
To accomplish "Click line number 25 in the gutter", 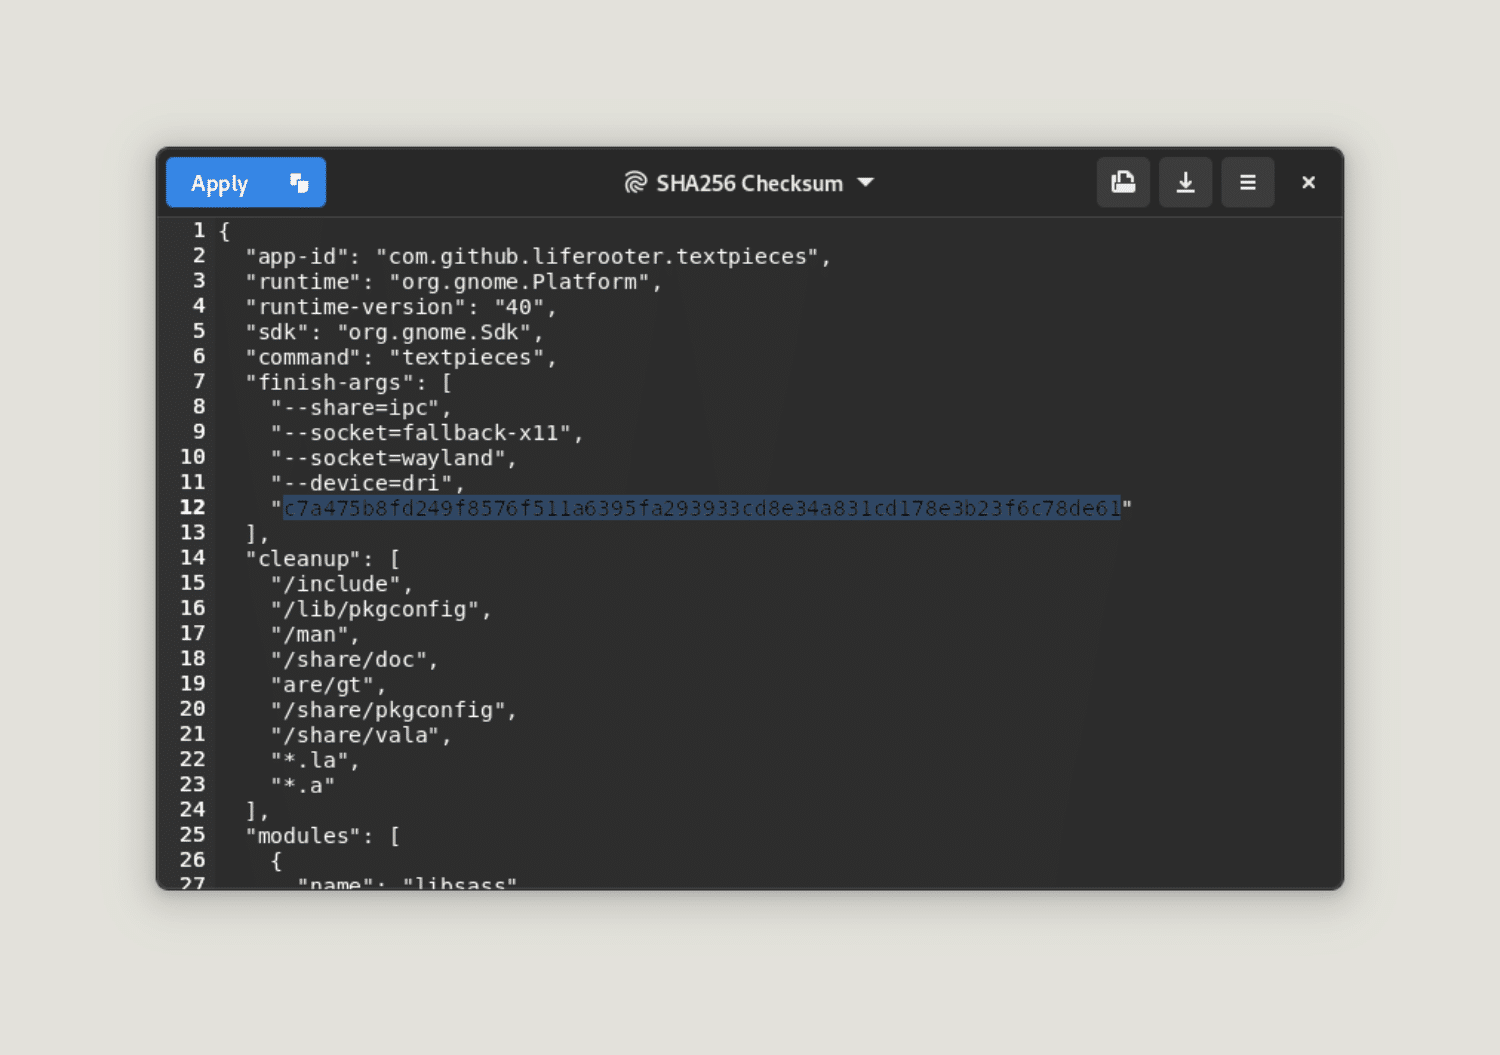I will (x=193, y=834).
